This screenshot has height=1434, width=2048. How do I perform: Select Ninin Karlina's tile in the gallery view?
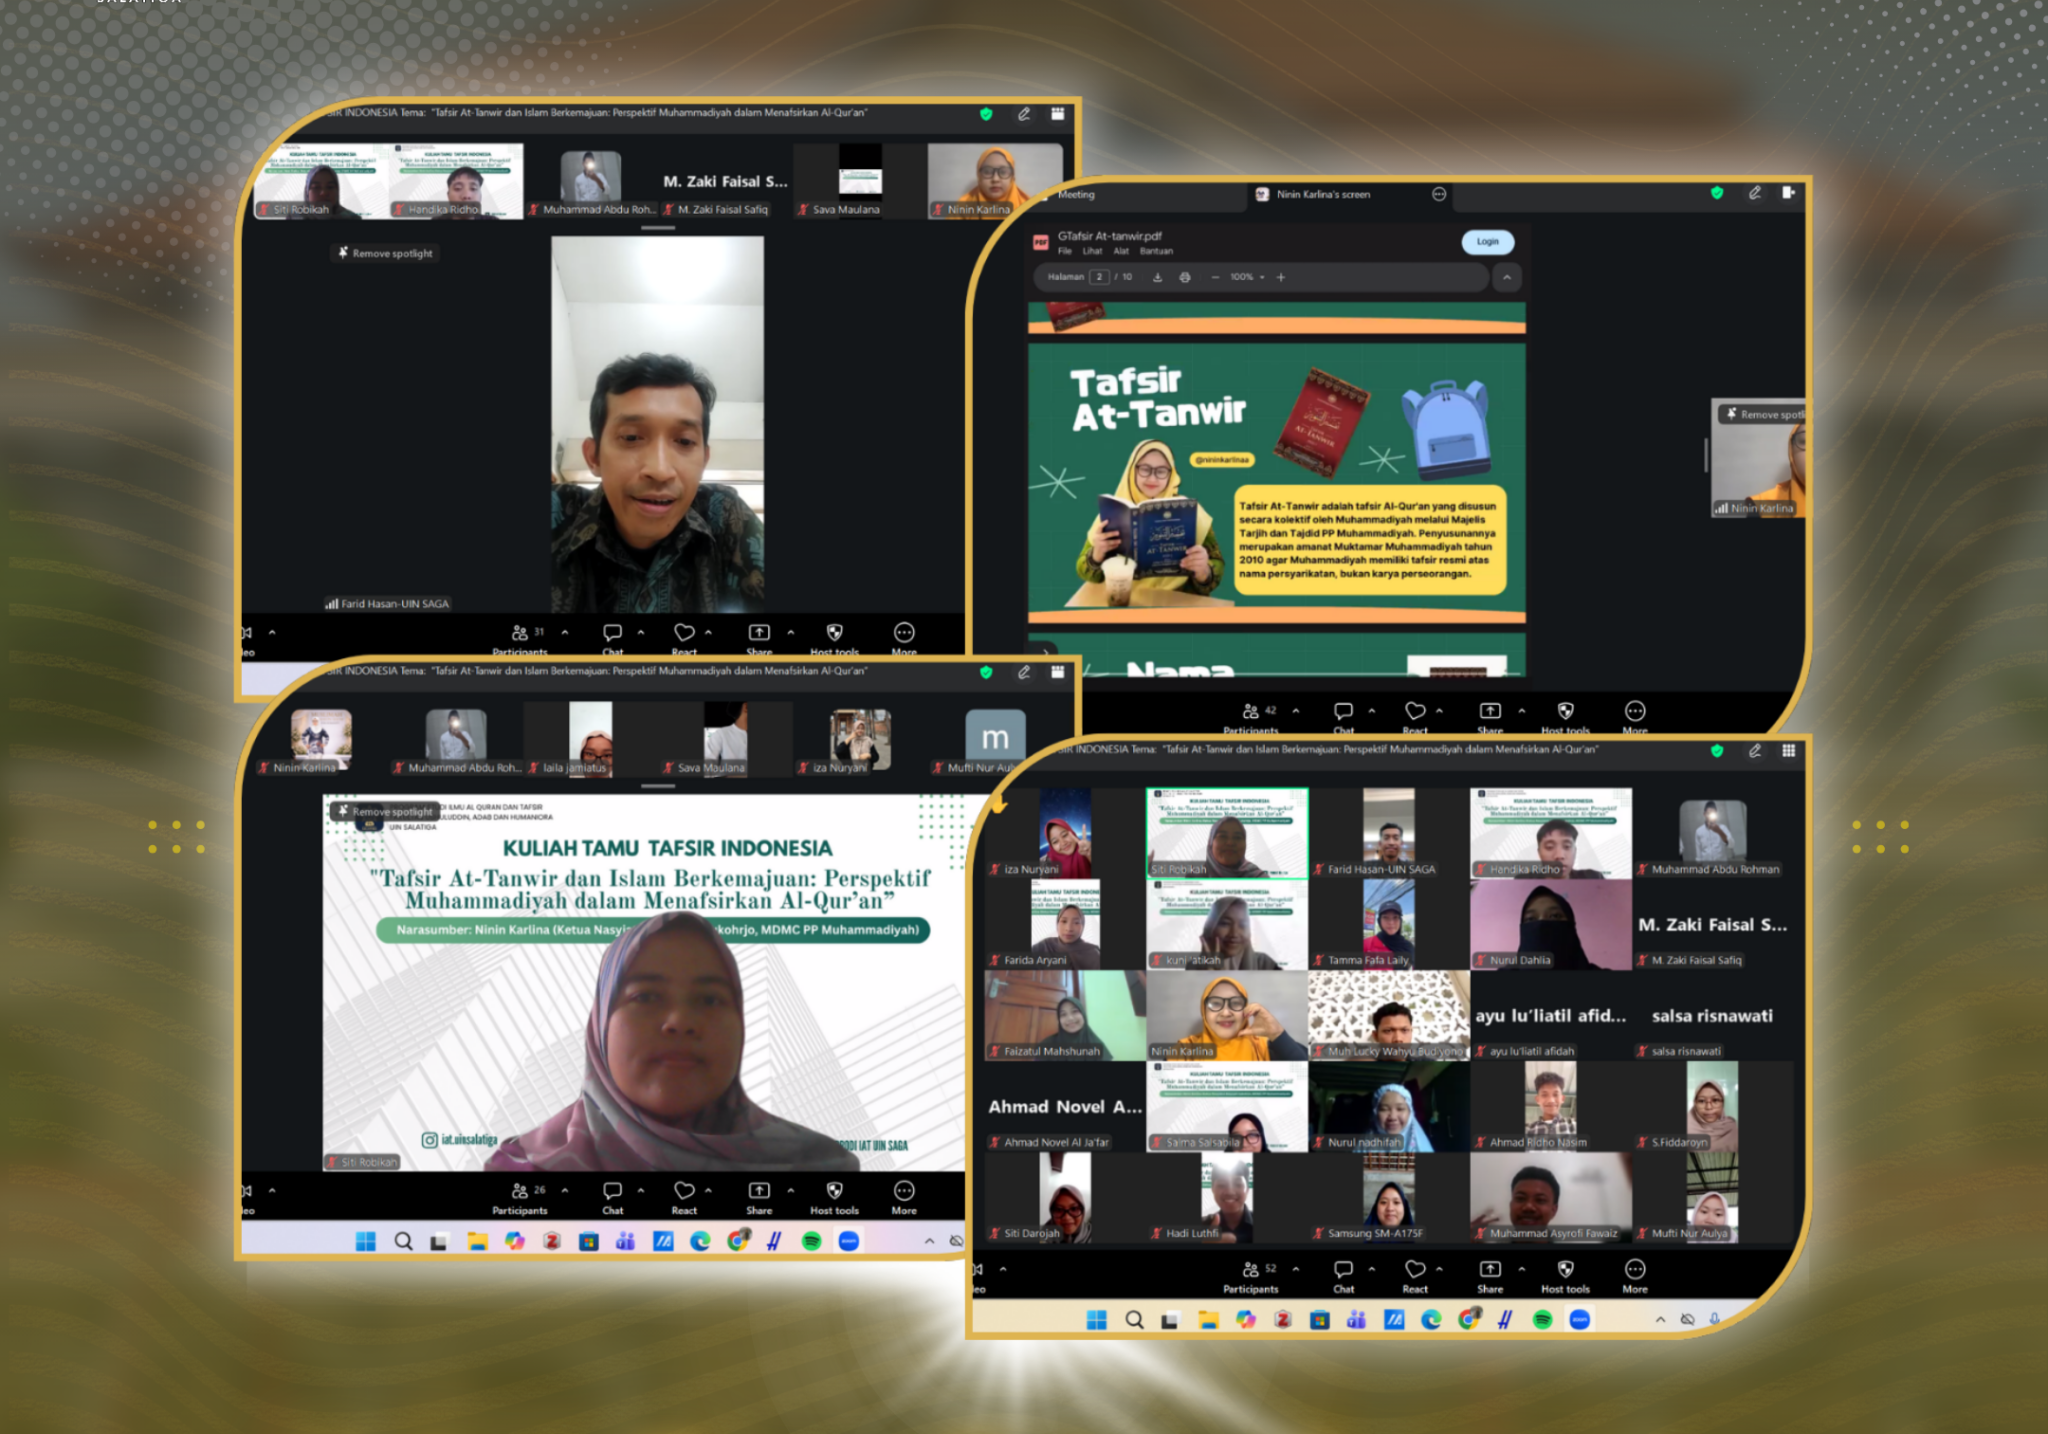coord(1227,1015)
